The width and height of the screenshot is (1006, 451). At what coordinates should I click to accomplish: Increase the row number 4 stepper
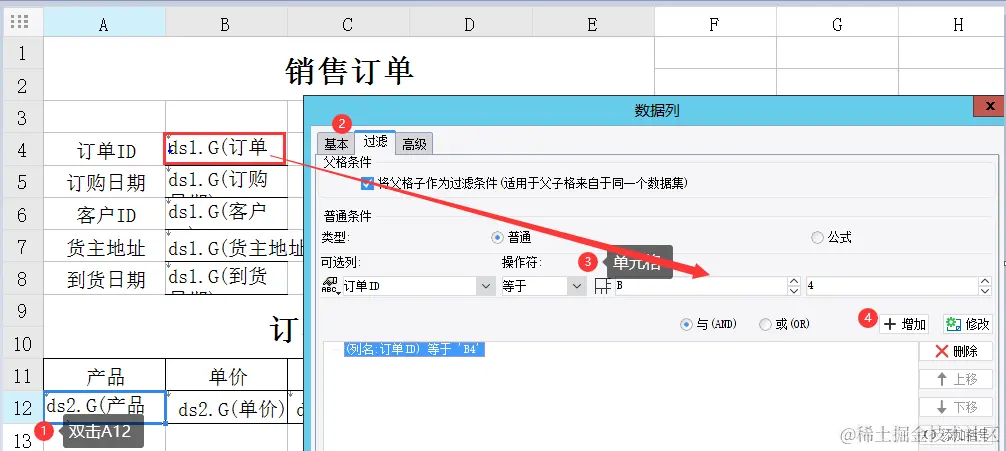[x=985, y=282]
